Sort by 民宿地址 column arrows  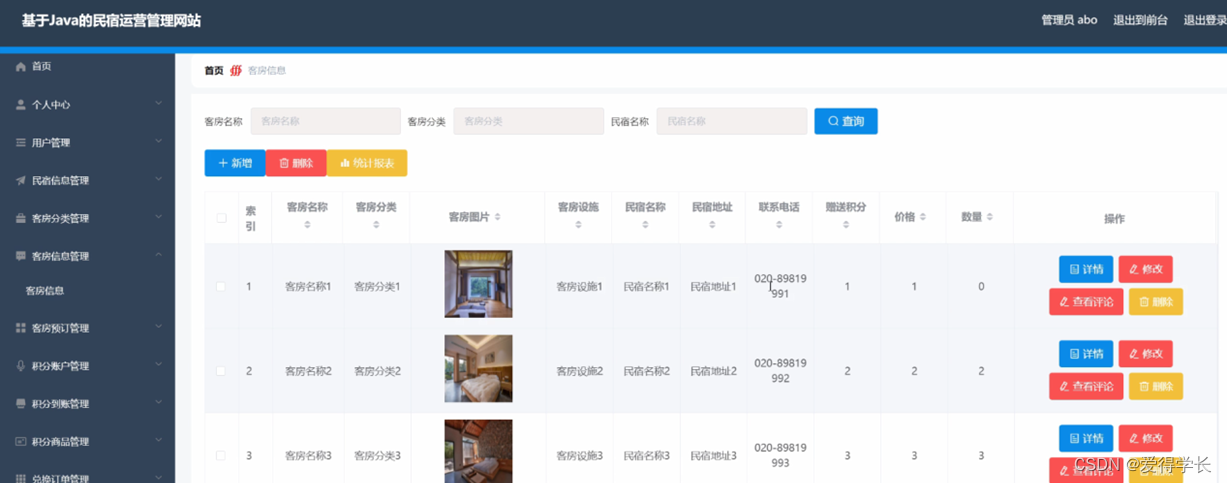(x=712, y=225)
